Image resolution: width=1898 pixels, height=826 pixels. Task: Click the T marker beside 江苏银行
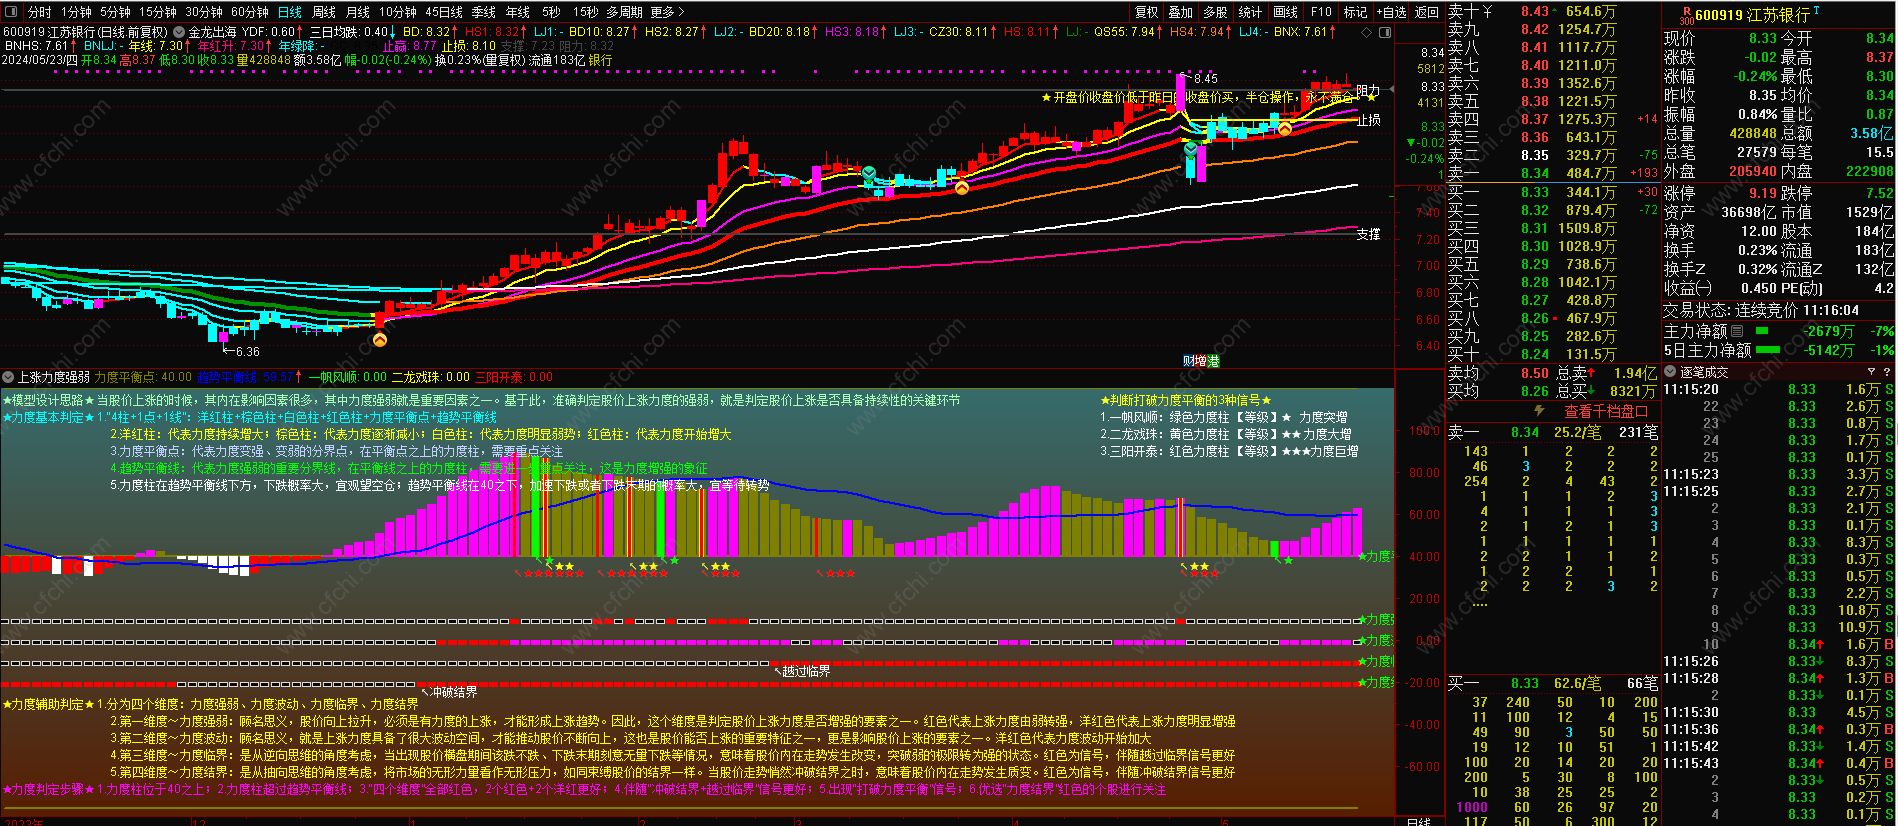coord(1816,11)
